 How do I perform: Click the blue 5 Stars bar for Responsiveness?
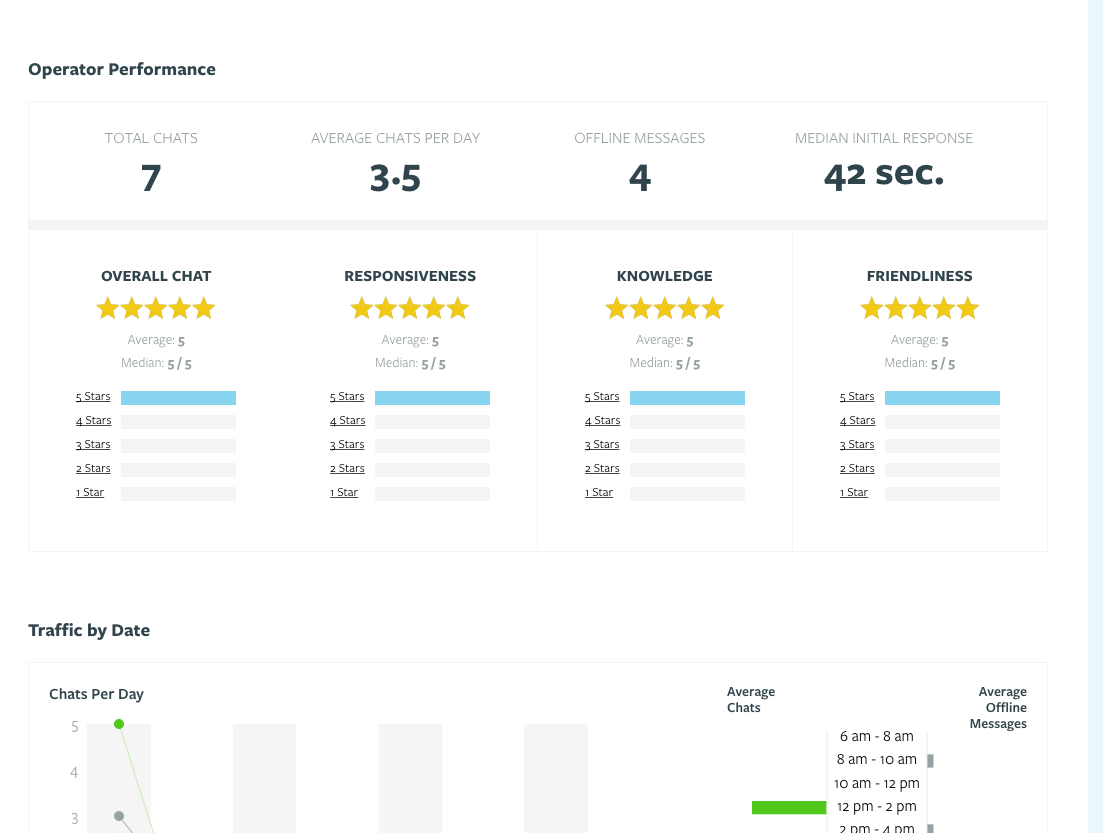click(x=433, y=398)
